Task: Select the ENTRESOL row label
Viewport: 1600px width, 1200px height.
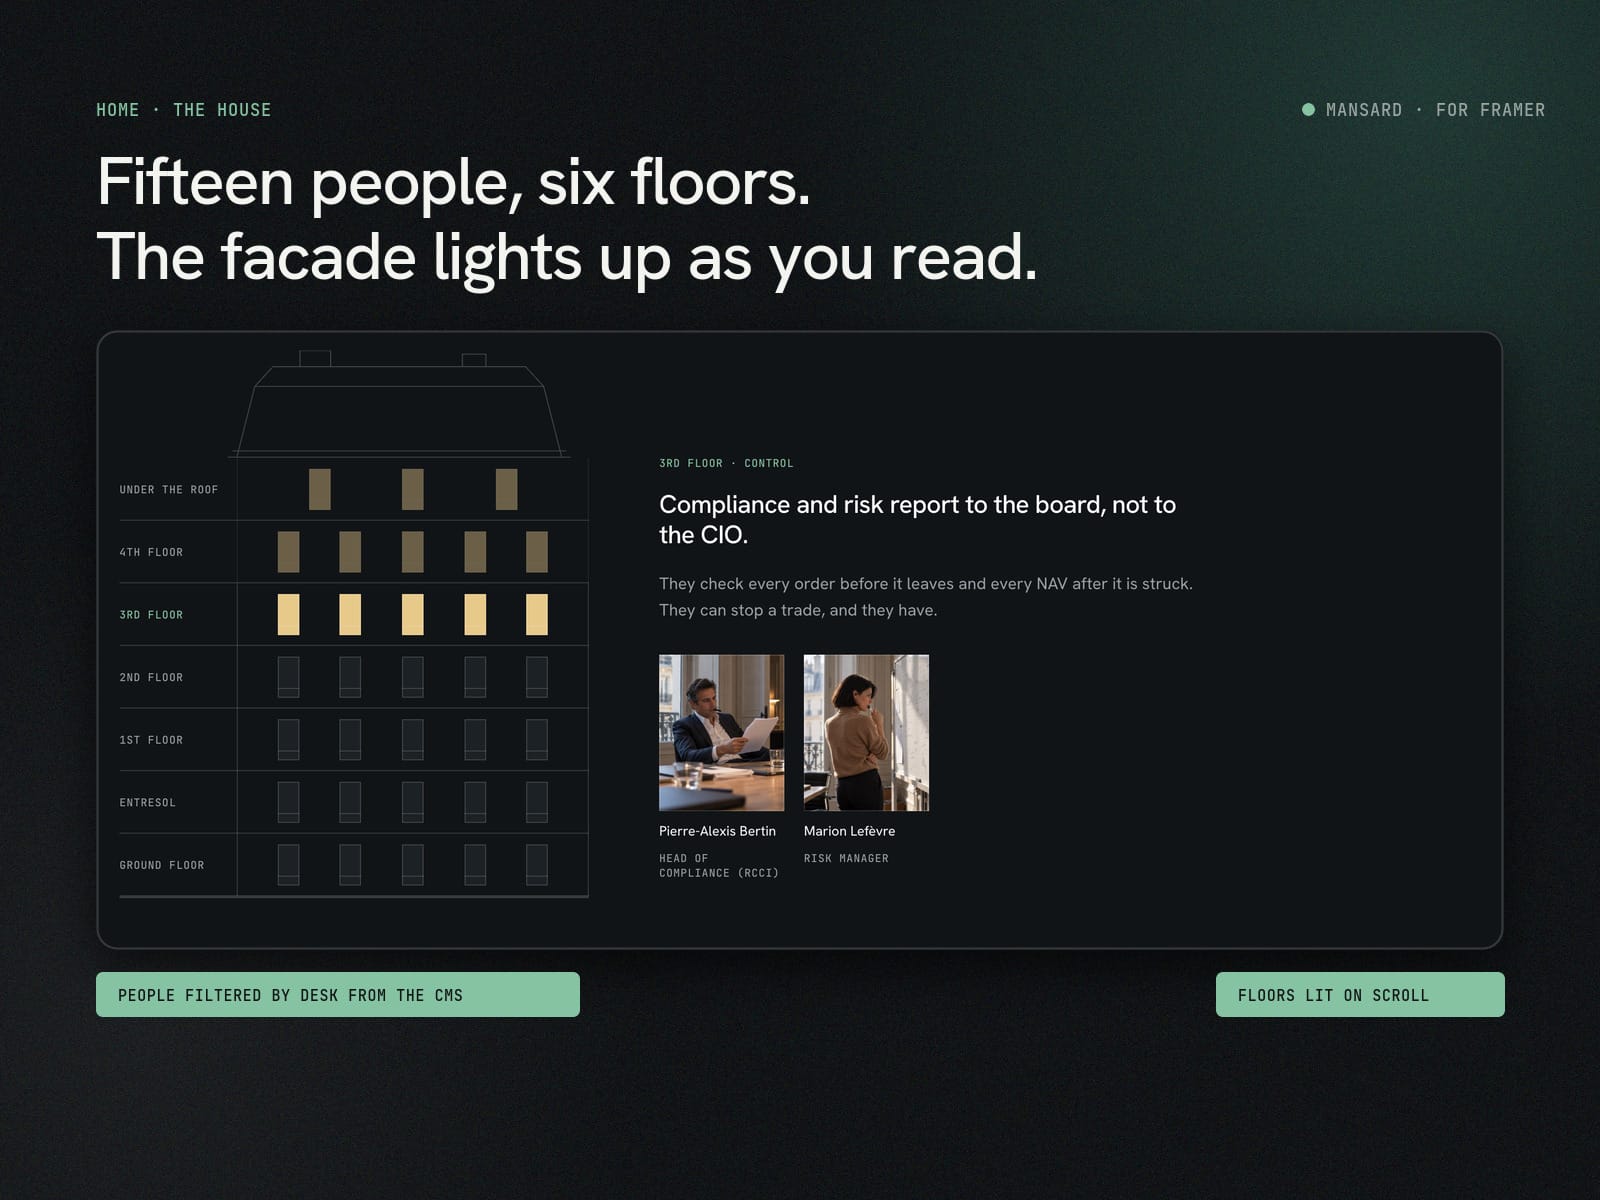Action: [x=147, y=803]
